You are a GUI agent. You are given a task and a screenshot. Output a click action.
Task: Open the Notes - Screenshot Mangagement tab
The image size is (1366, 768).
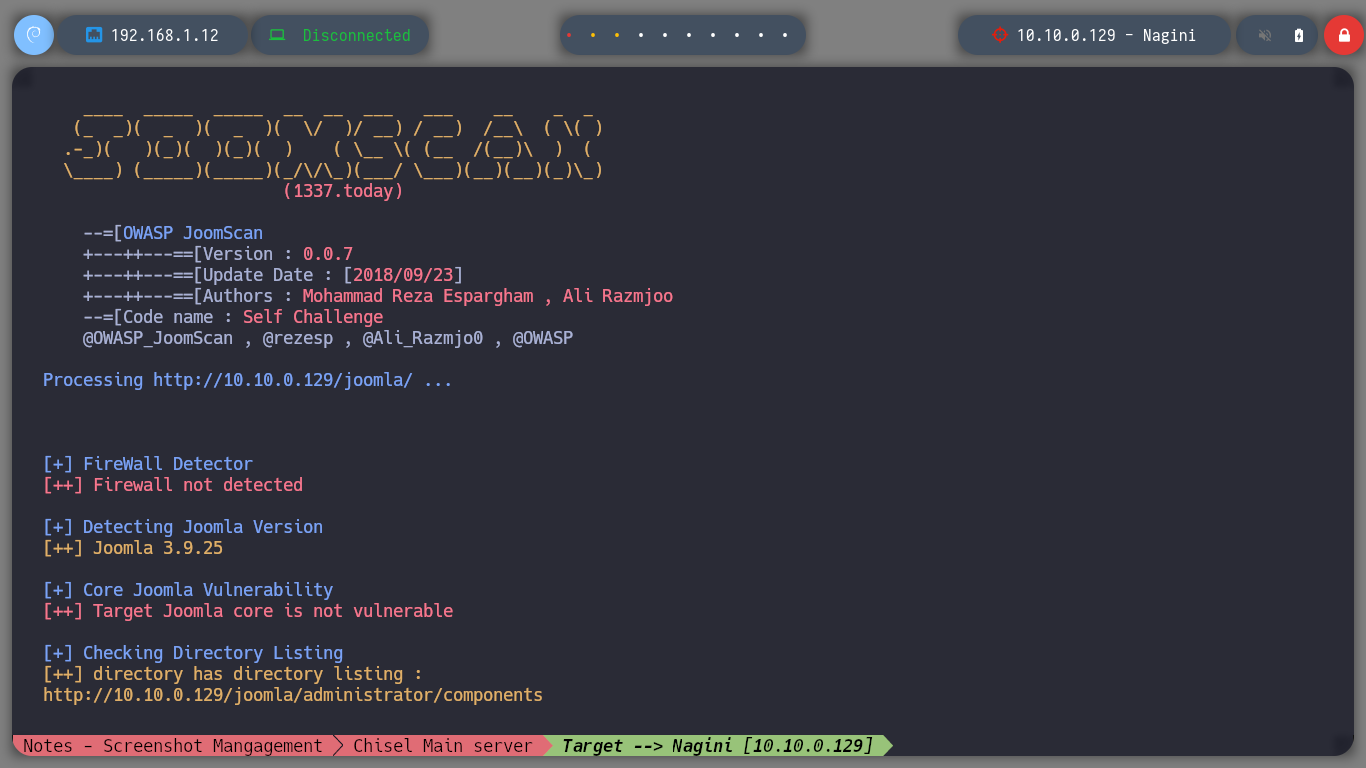(x=173, y=746)
